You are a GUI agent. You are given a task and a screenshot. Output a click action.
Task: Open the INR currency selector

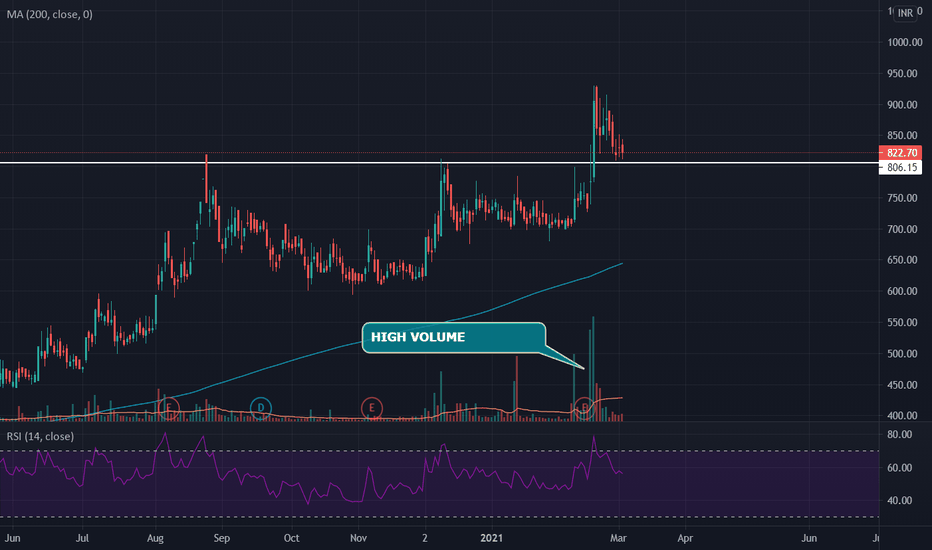point(905,12)
